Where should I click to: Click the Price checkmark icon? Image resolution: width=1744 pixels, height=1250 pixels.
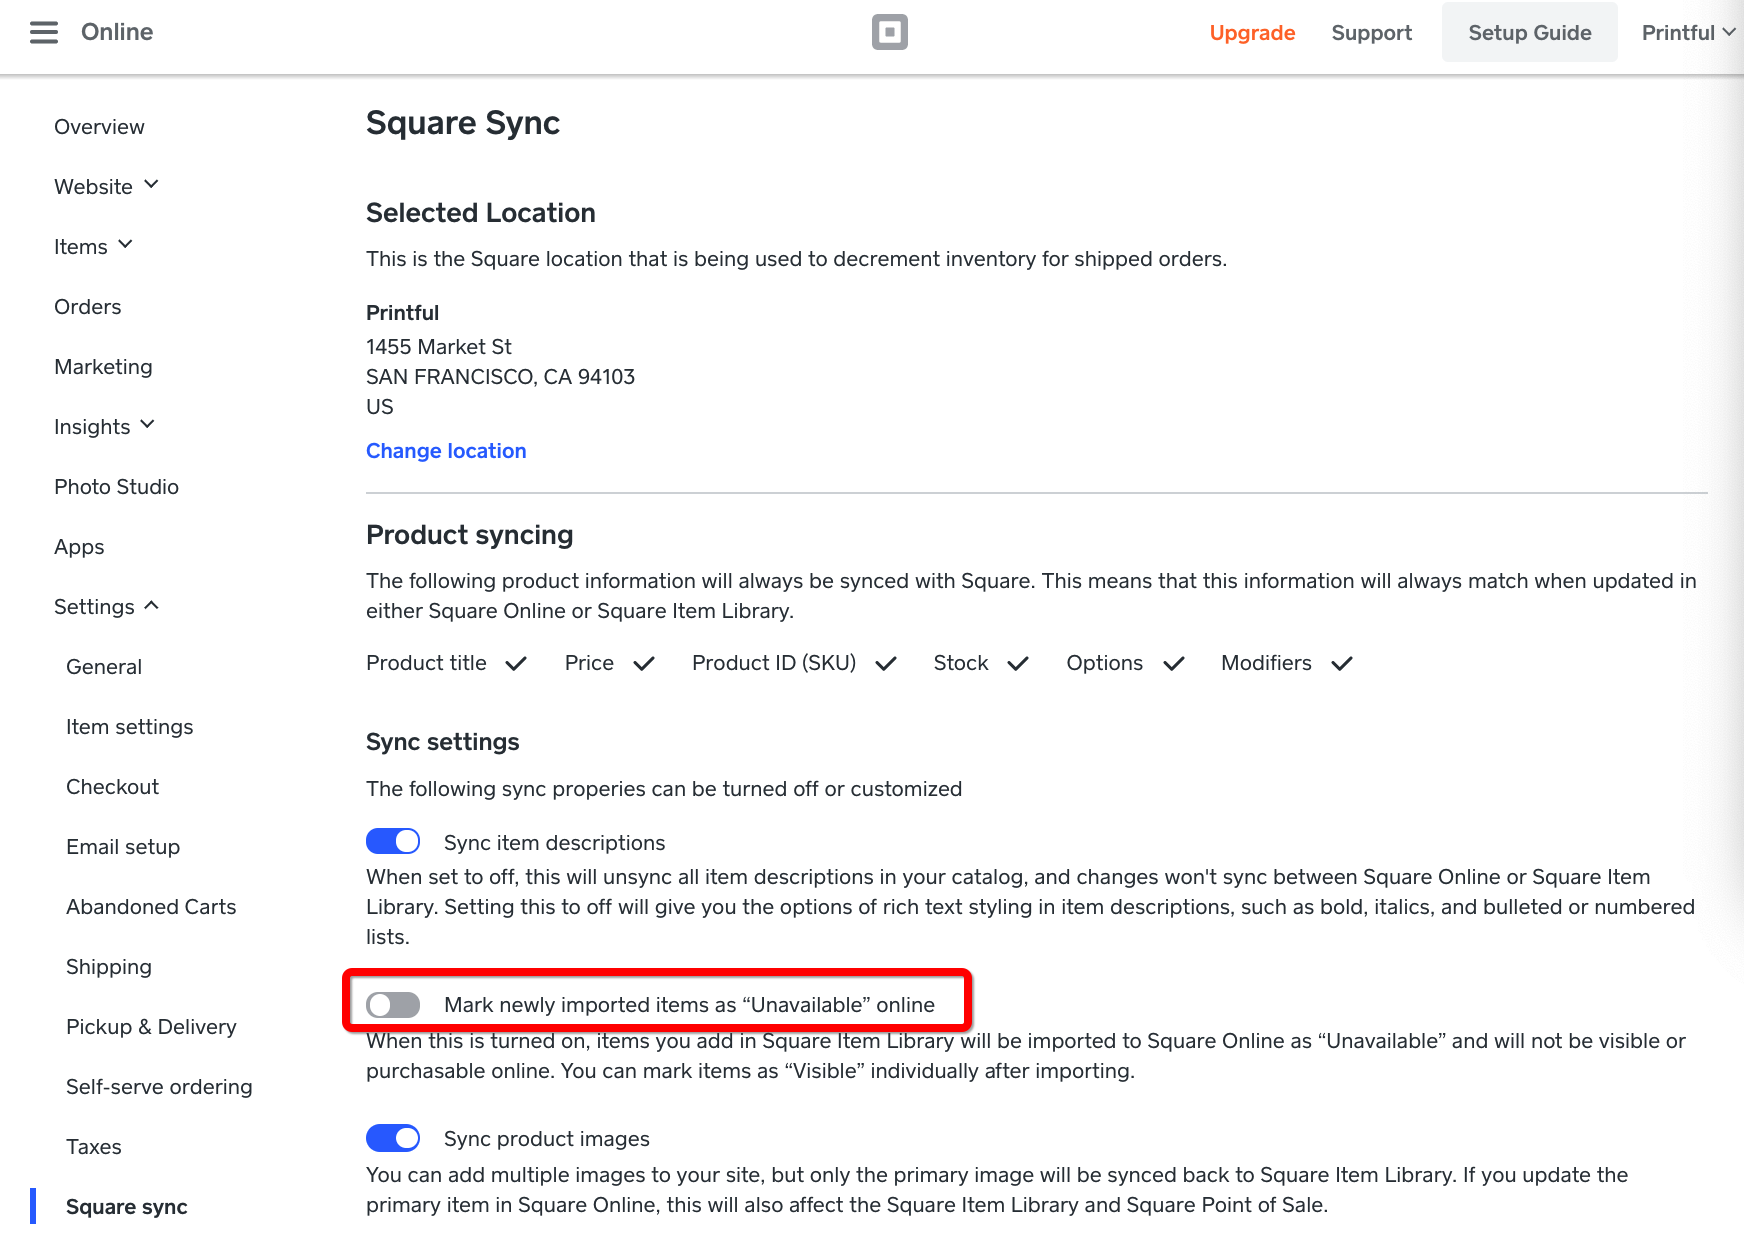644,664
